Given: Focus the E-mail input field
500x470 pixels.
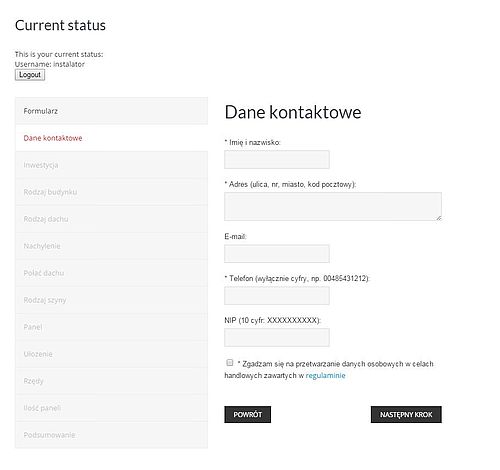Looking at the screenshot, I should [277, 254].
